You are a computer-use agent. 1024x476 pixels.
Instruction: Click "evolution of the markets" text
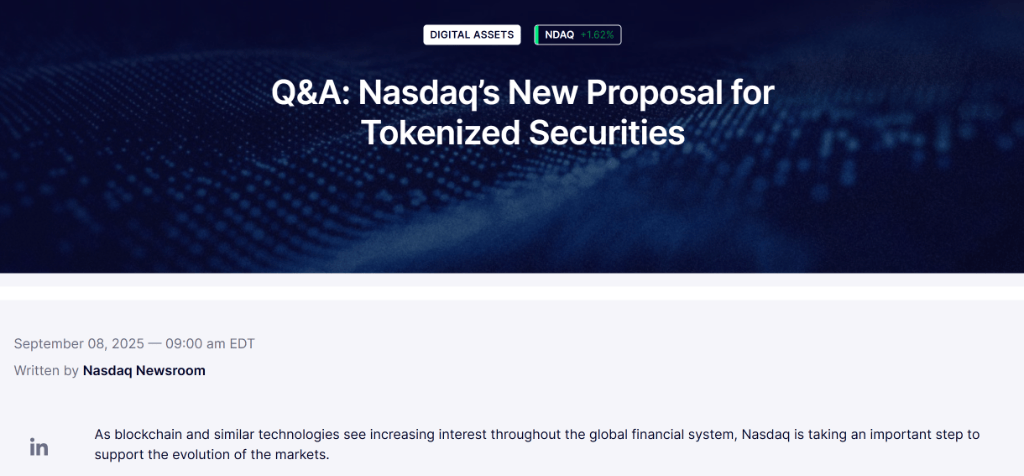[250, 455]
